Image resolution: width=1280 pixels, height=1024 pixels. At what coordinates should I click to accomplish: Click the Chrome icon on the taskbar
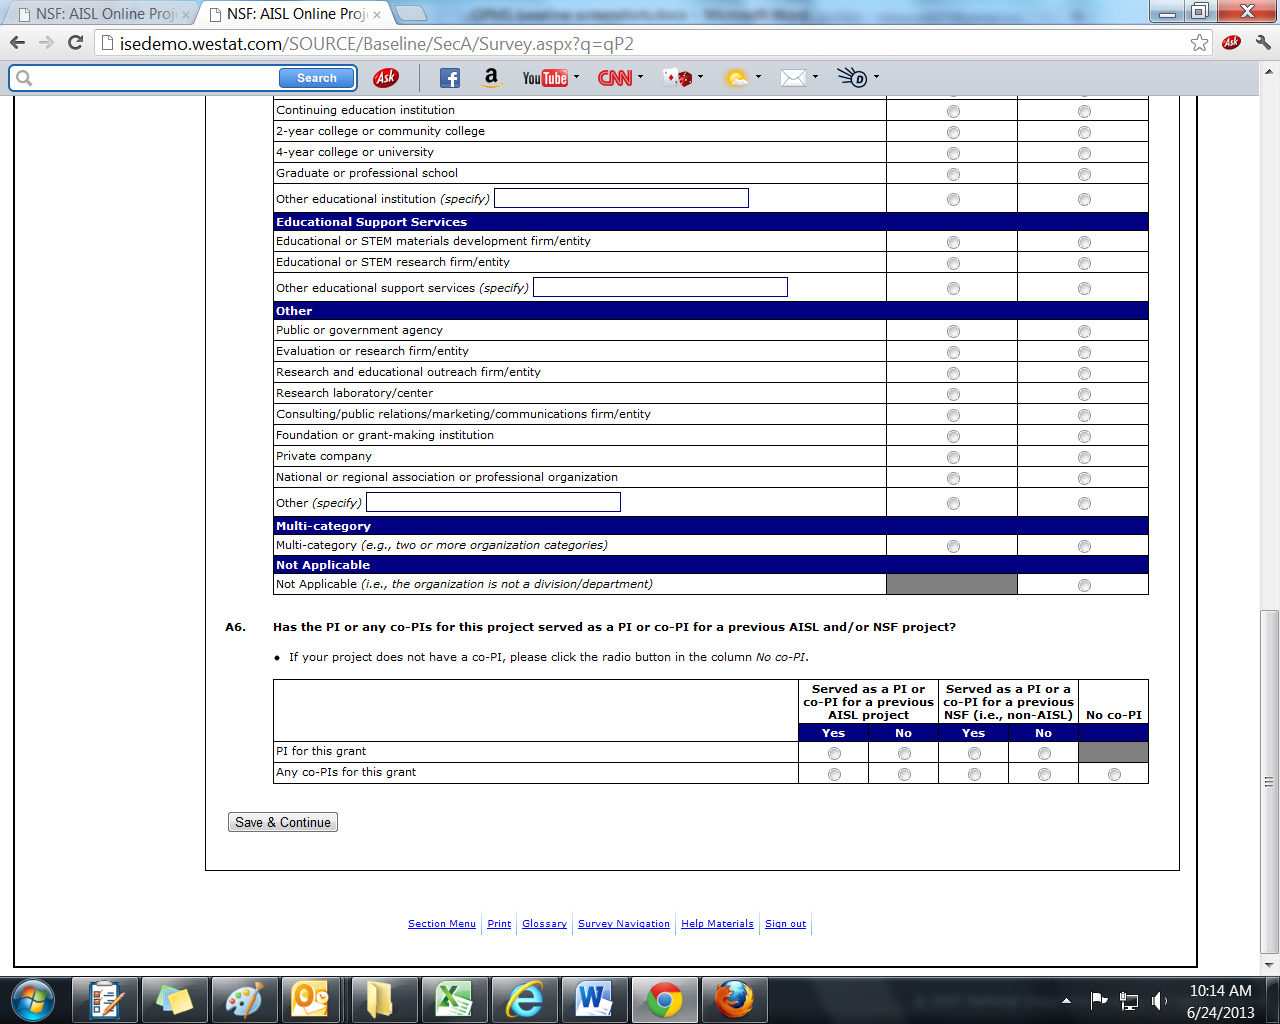(x=664, y=999)
